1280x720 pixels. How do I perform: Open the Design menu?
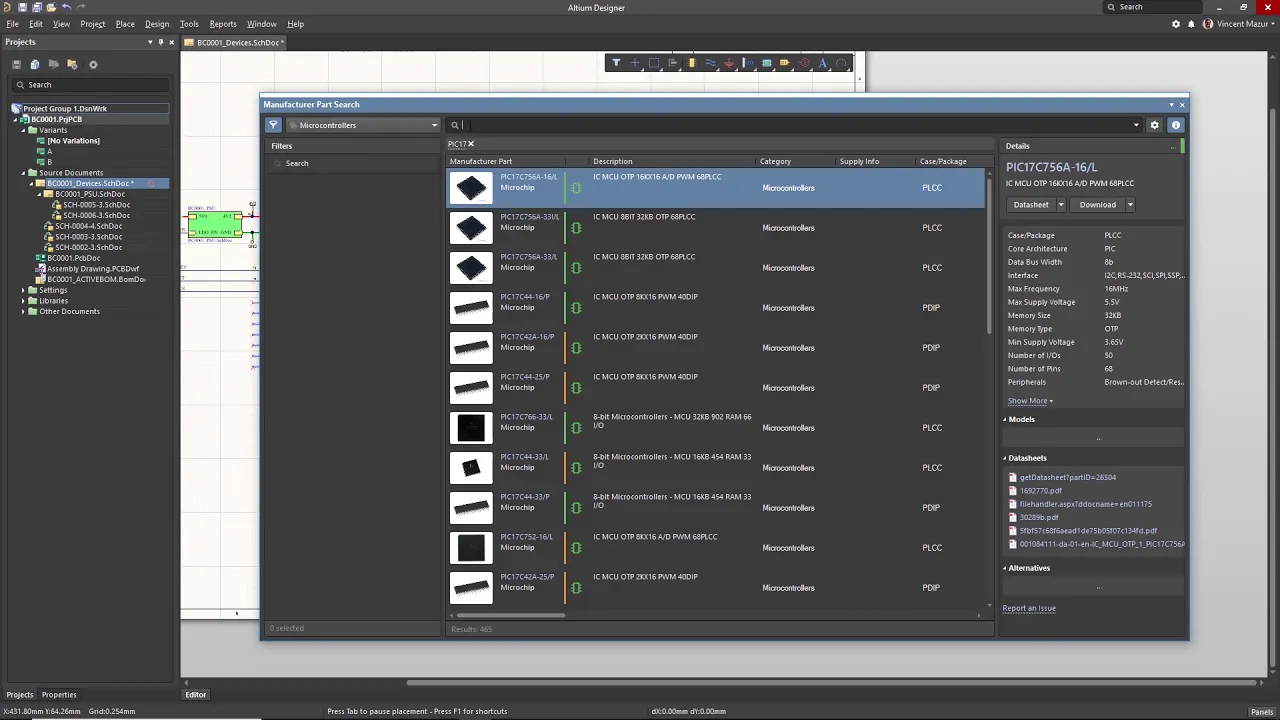pos(157,24)
